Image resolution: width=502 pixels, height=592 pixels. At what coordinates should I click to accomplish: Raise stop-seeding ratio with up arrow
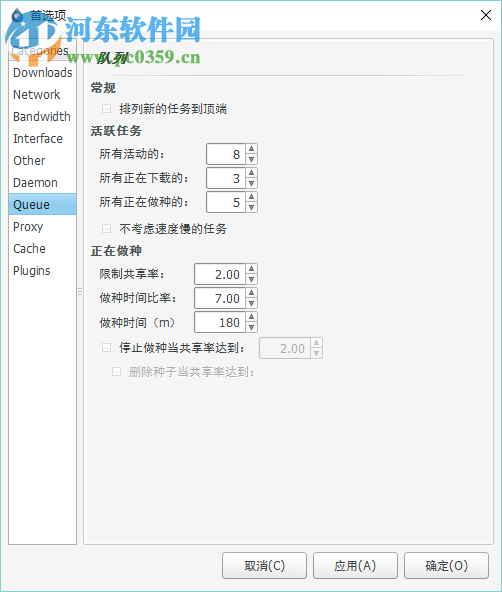tap(316, 342)
